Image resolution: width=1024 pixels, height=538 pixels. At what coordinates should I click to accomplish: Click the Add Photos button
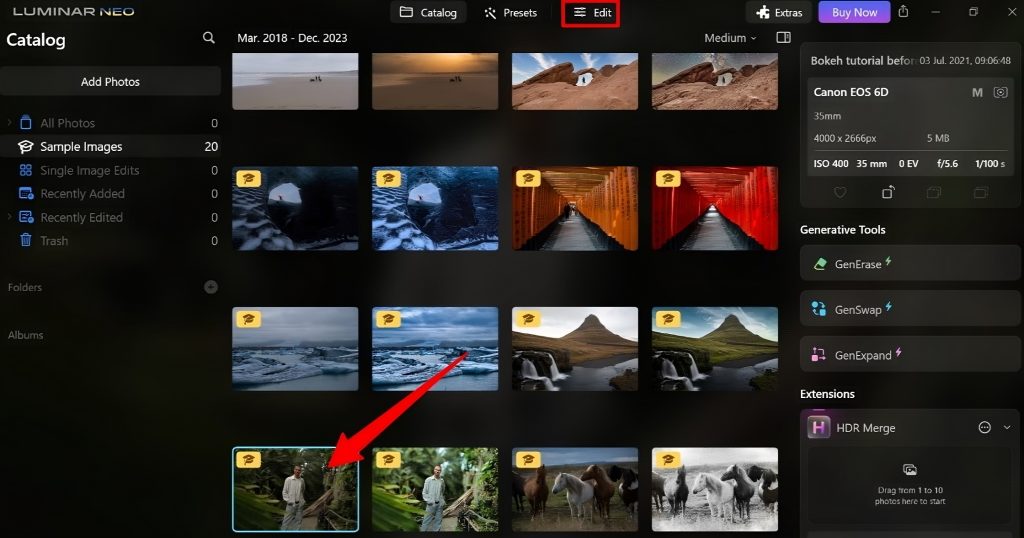[110, 82]
